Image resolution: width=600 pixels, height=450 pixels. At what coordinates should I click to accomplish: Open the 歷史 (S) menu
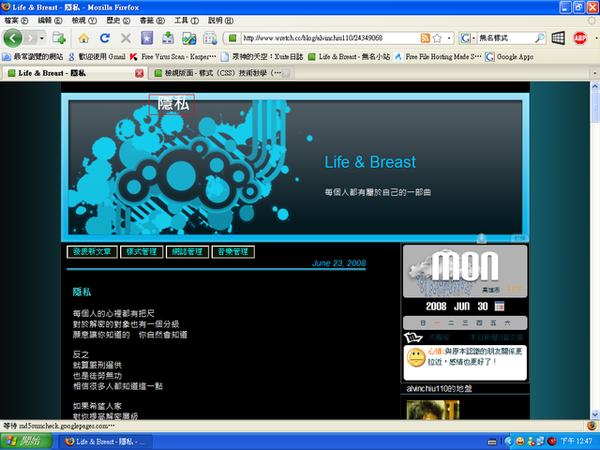pyautogui.click(x=118, y=20)
